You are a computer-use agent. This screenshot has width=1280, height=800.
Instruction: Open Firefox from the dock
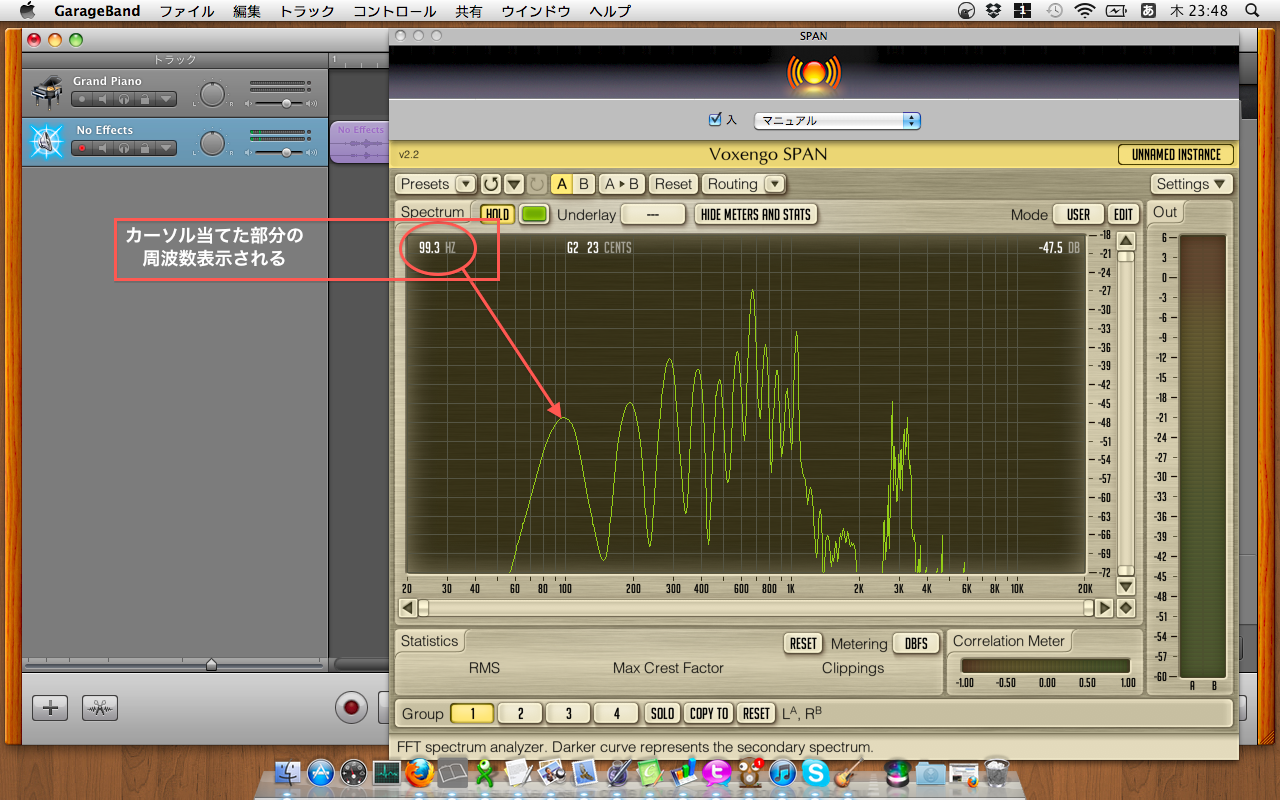[420, 772]
